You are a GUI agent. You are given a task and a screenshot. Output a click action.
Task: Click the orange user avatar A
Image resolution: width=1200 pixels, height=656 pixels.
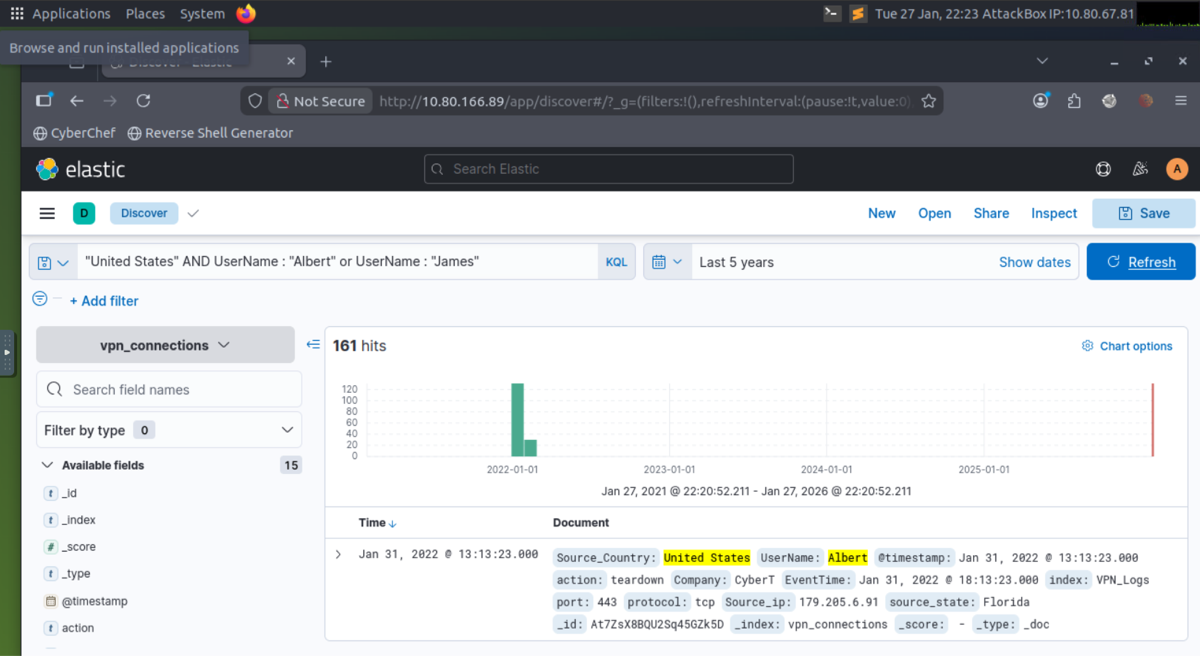tap(1177, 169)
